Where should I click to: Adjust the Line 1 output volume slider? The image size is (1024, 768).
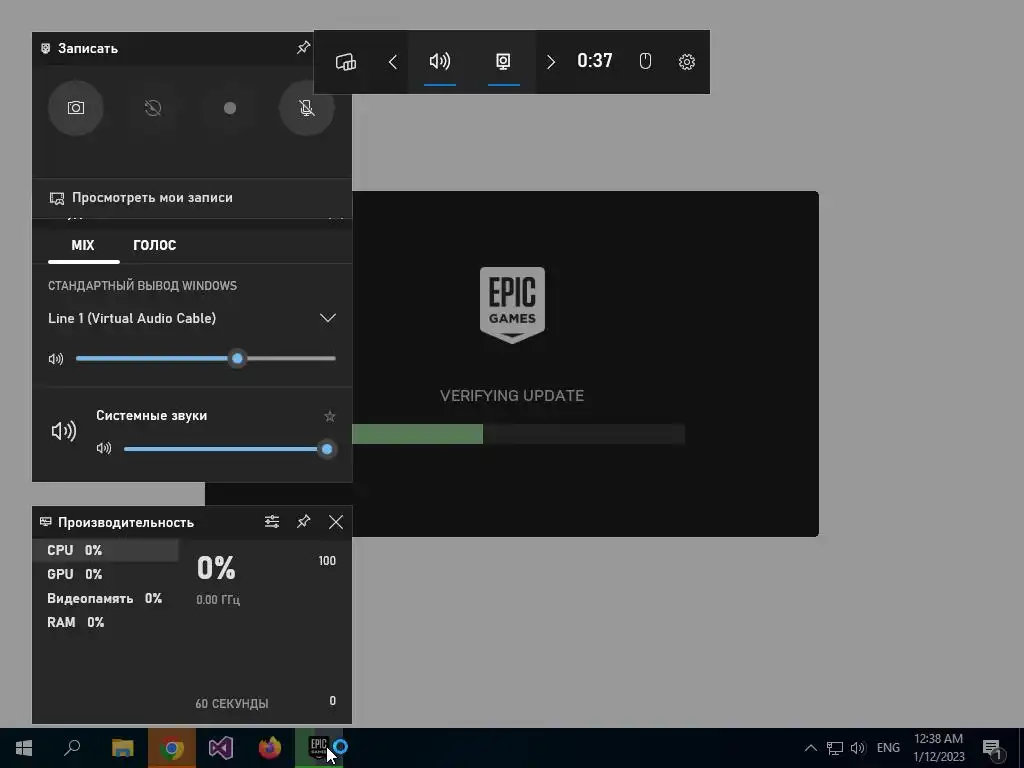(x=206, y=359)
